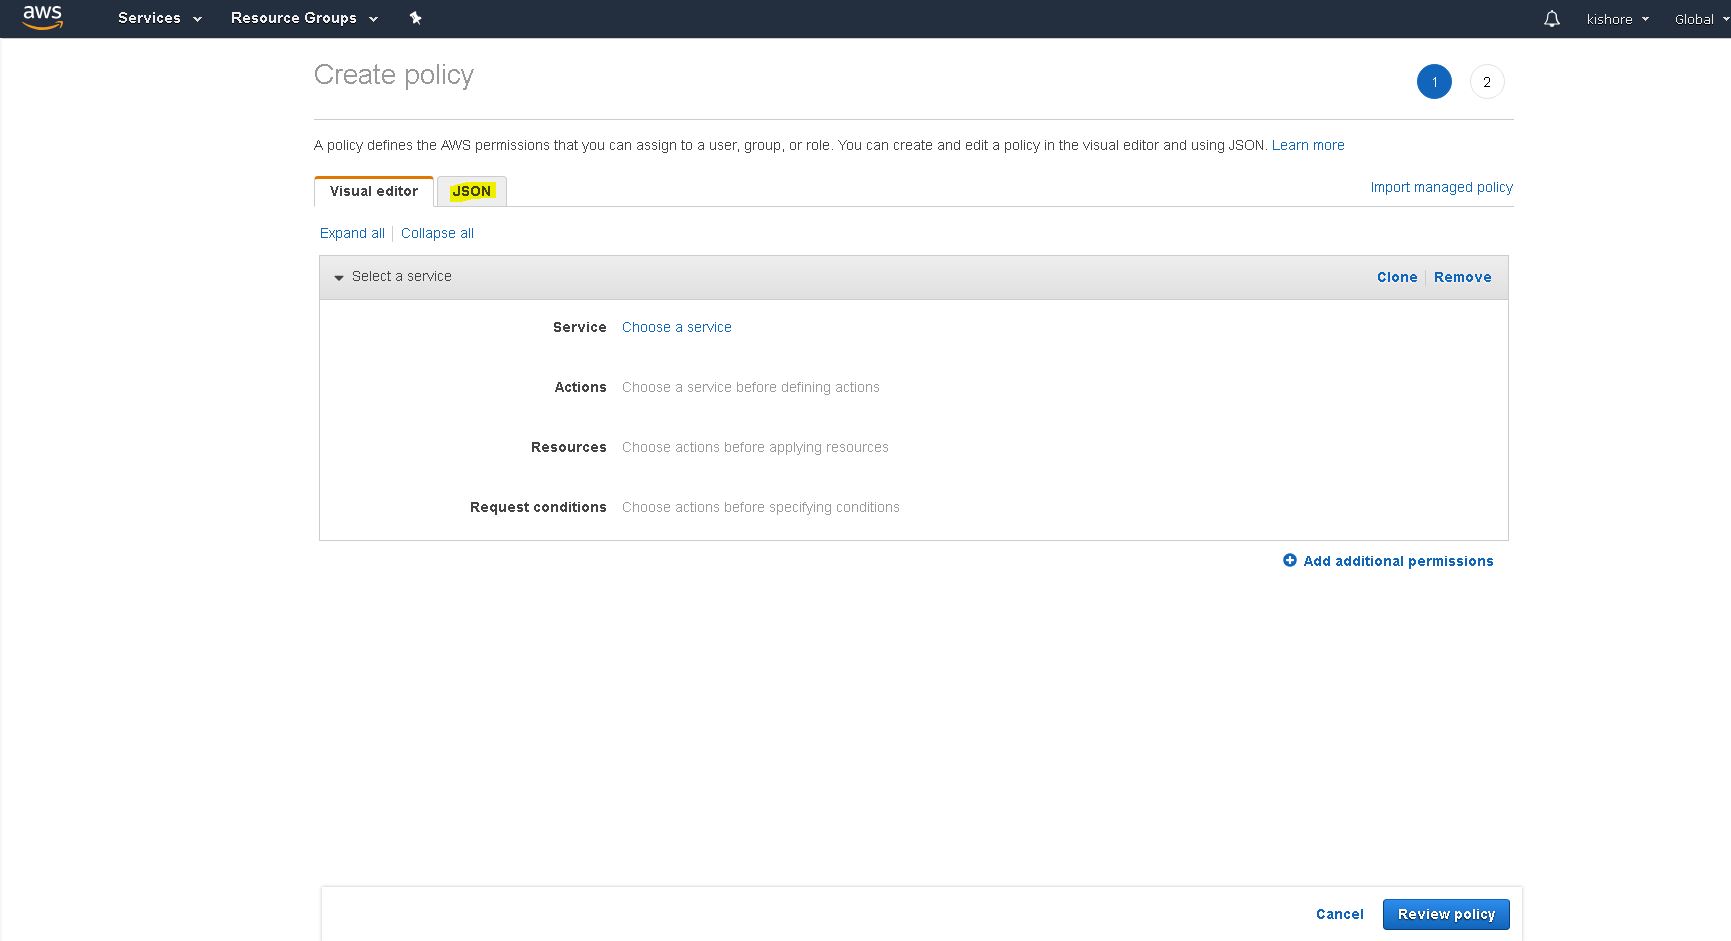Click the Review policy button
Viewport: 1731px width, 941px height.
(1445, 914)
